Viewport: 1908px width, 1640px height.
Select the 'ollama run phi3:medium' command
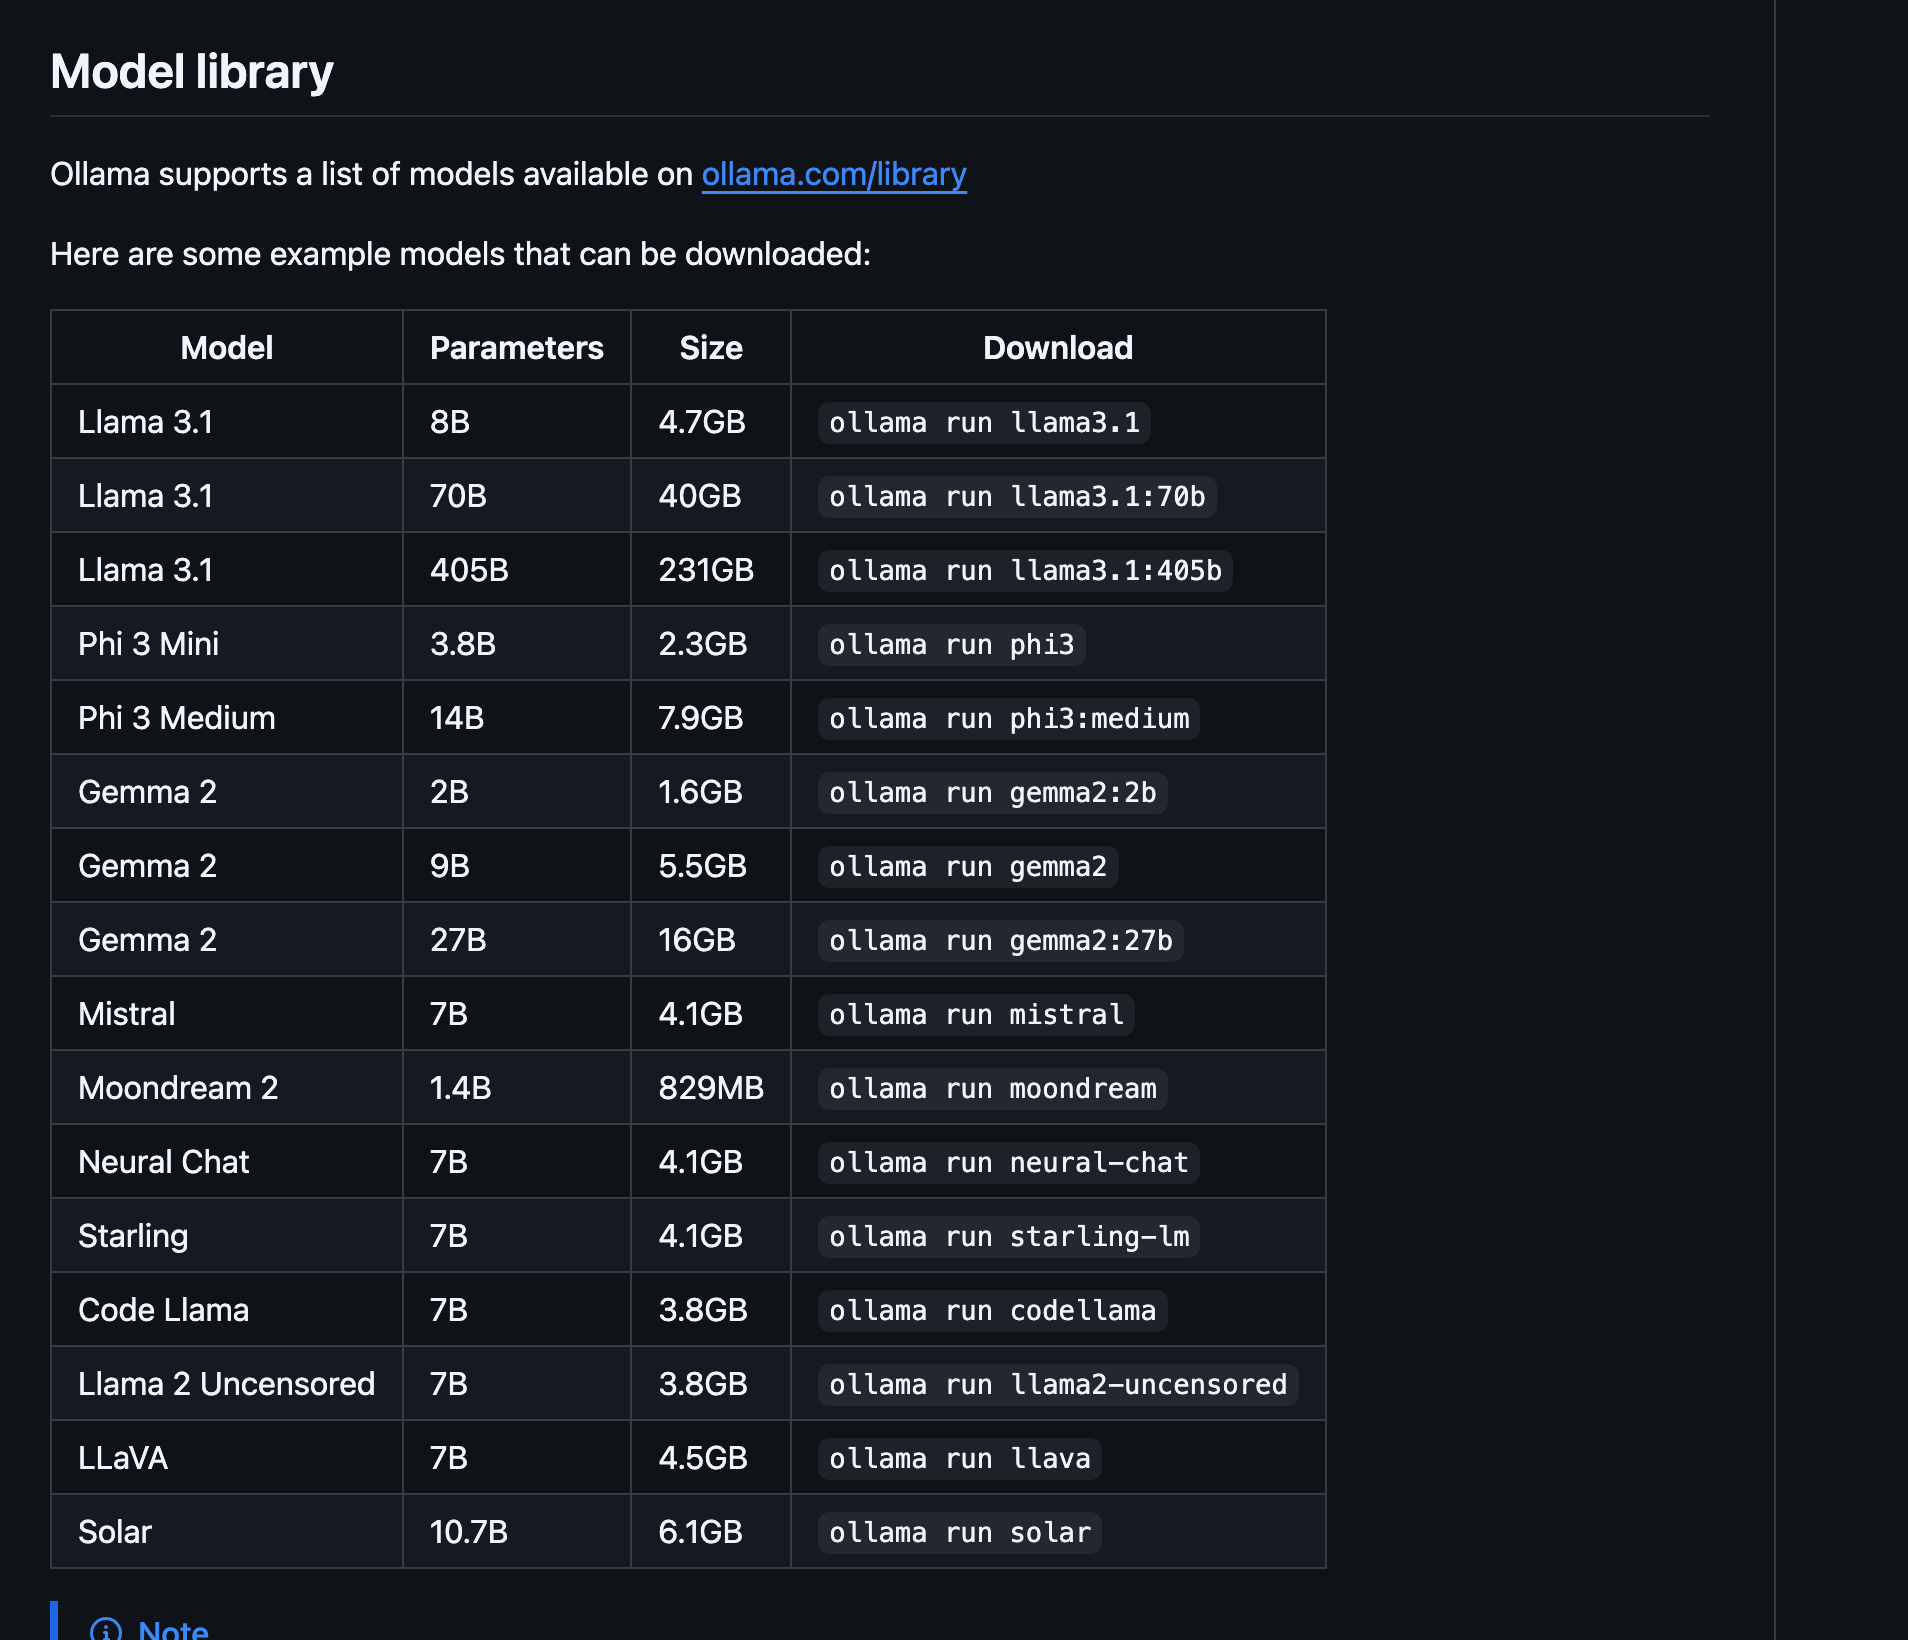pos(1009,718)
